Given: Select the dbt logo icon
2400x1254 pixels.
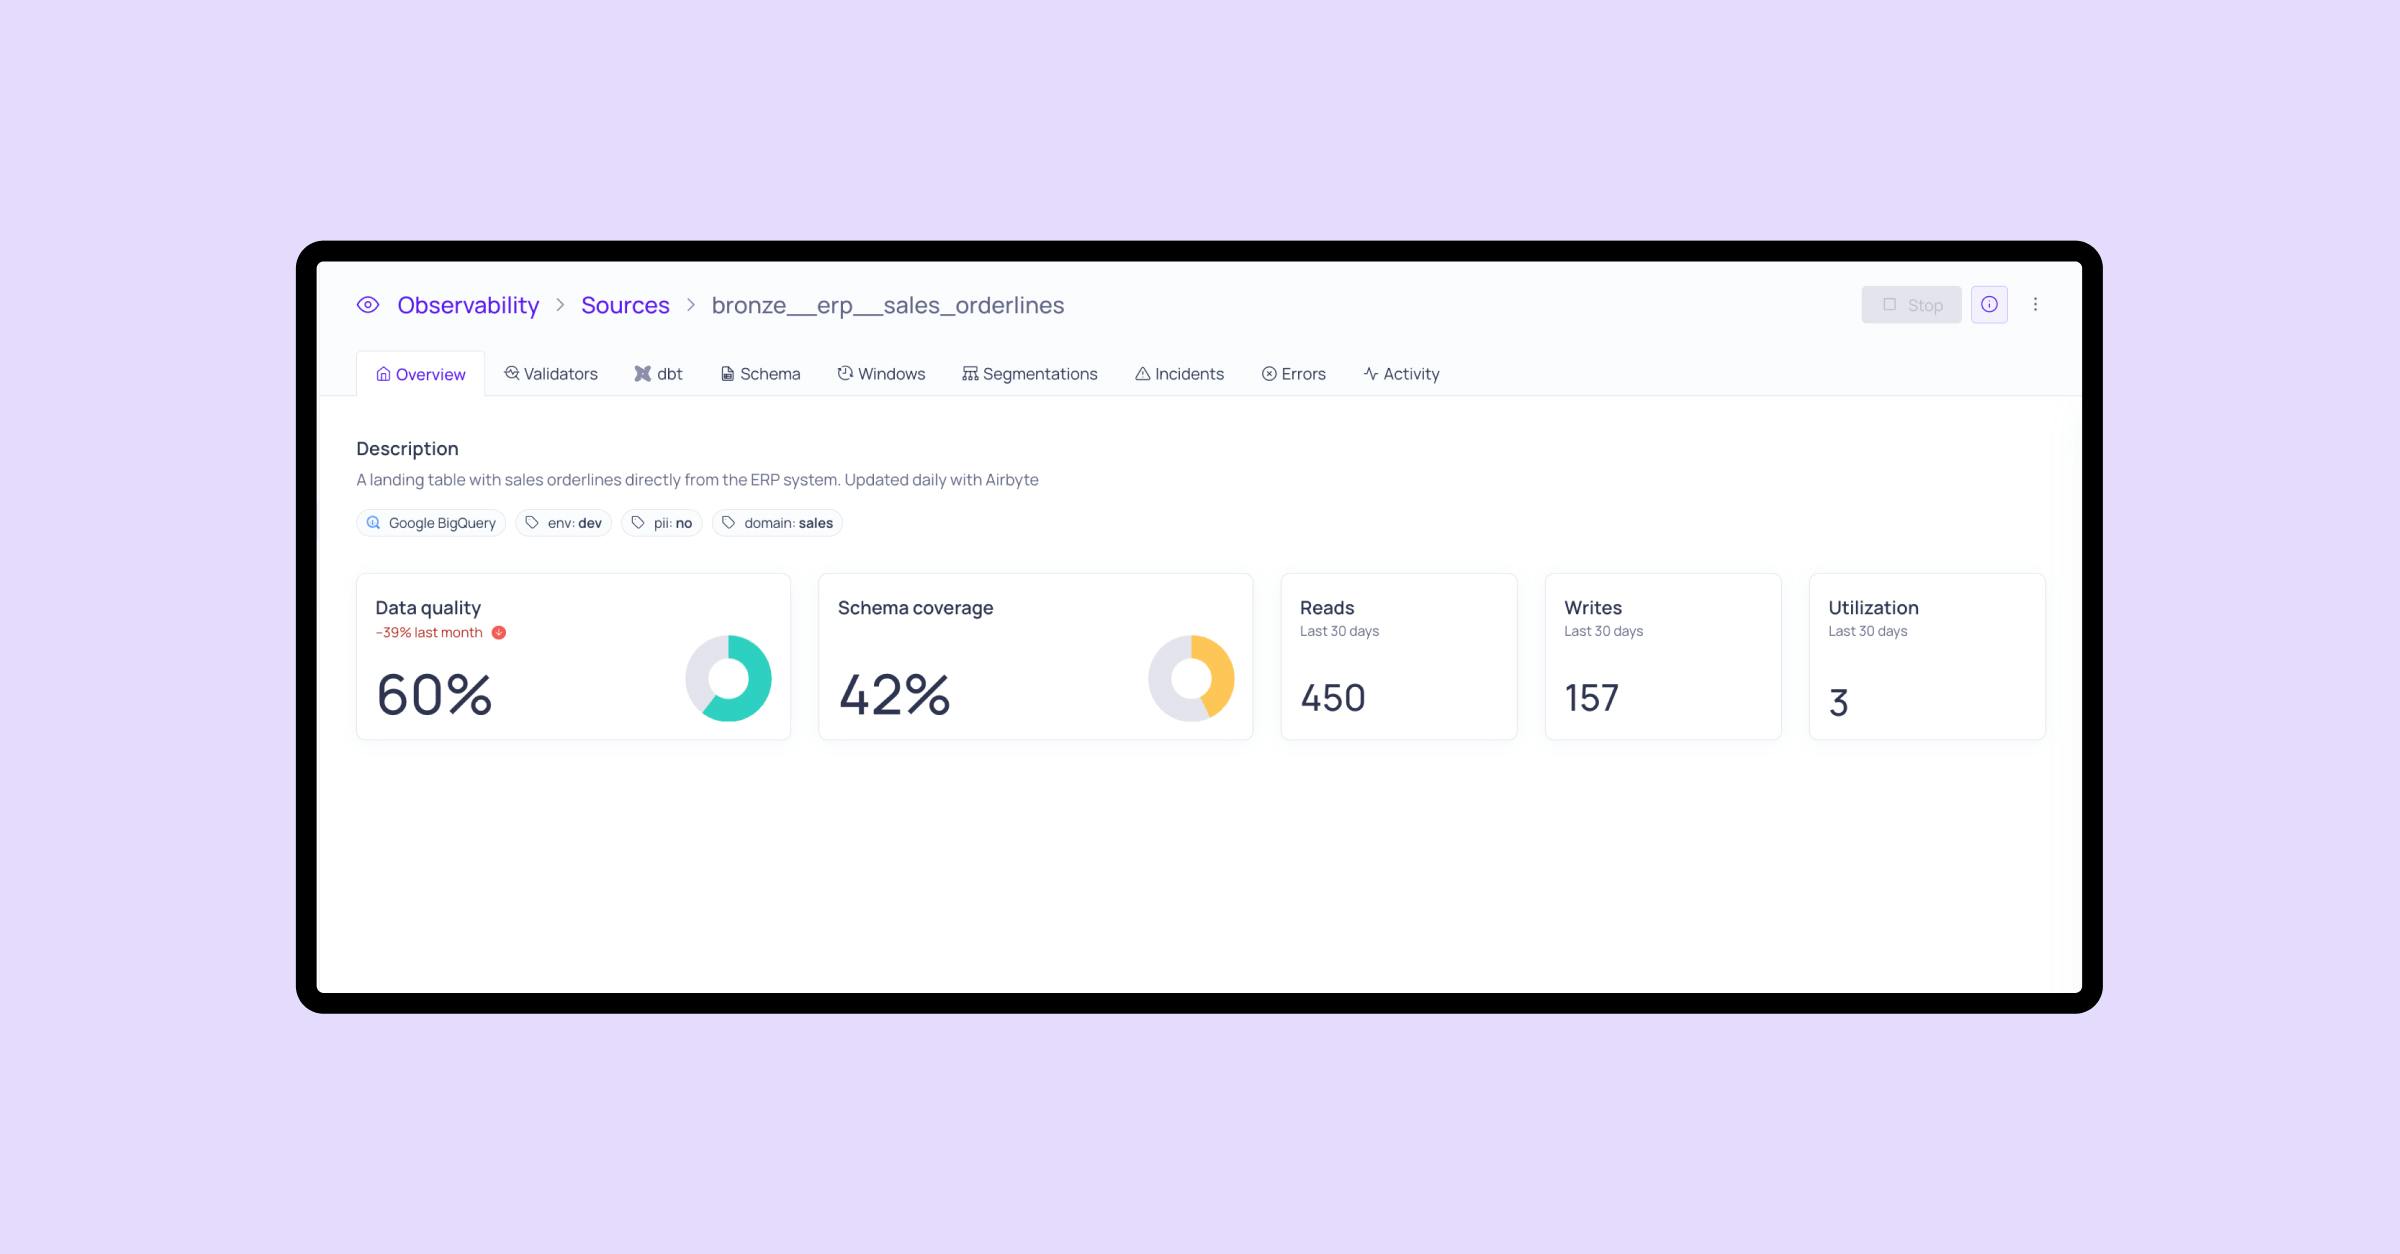Looking at the screenshot, I should click(x=641, y=373).
